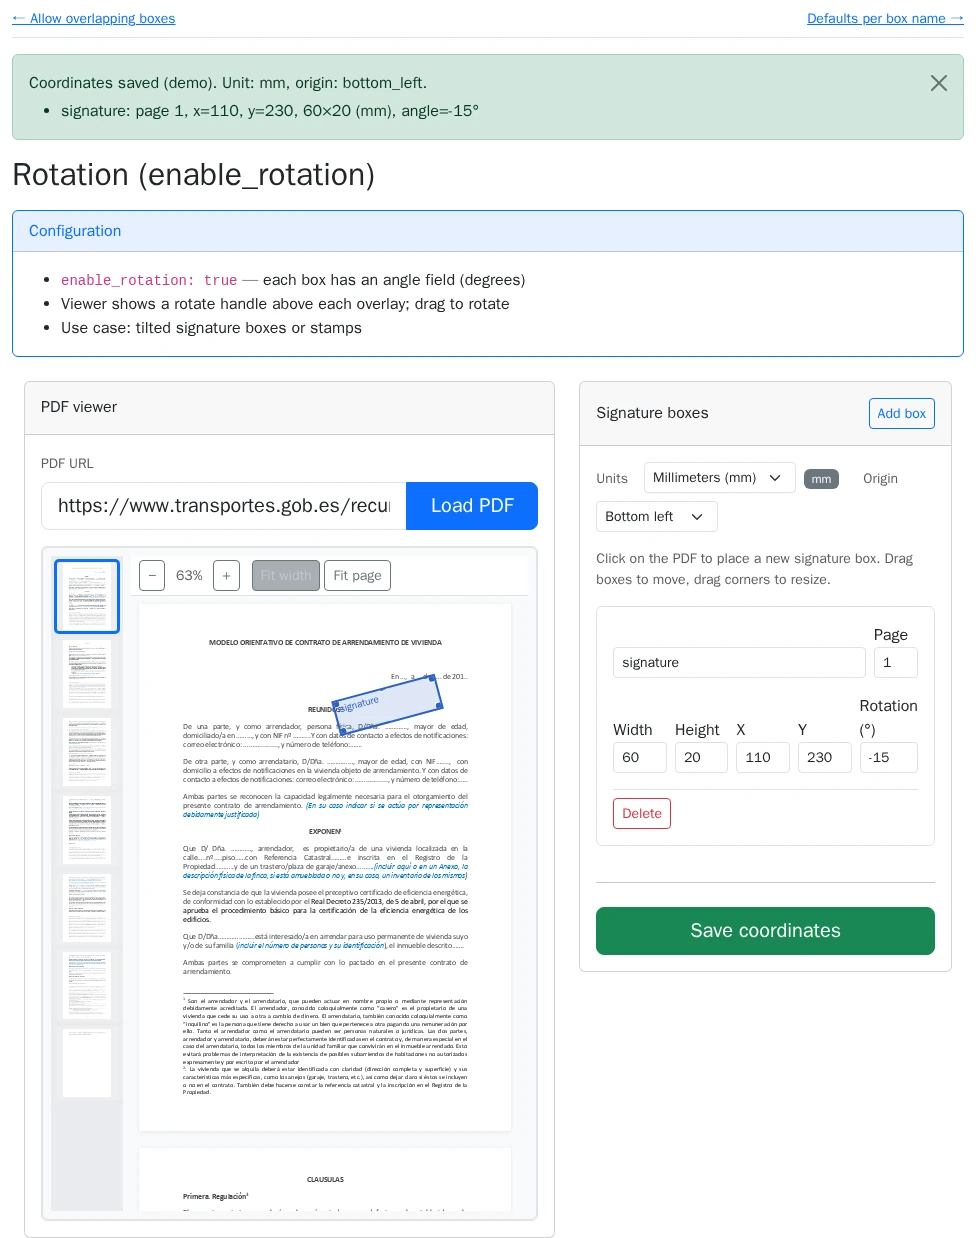
Task: Click the Height field showing 20
Action: (701, 757)
